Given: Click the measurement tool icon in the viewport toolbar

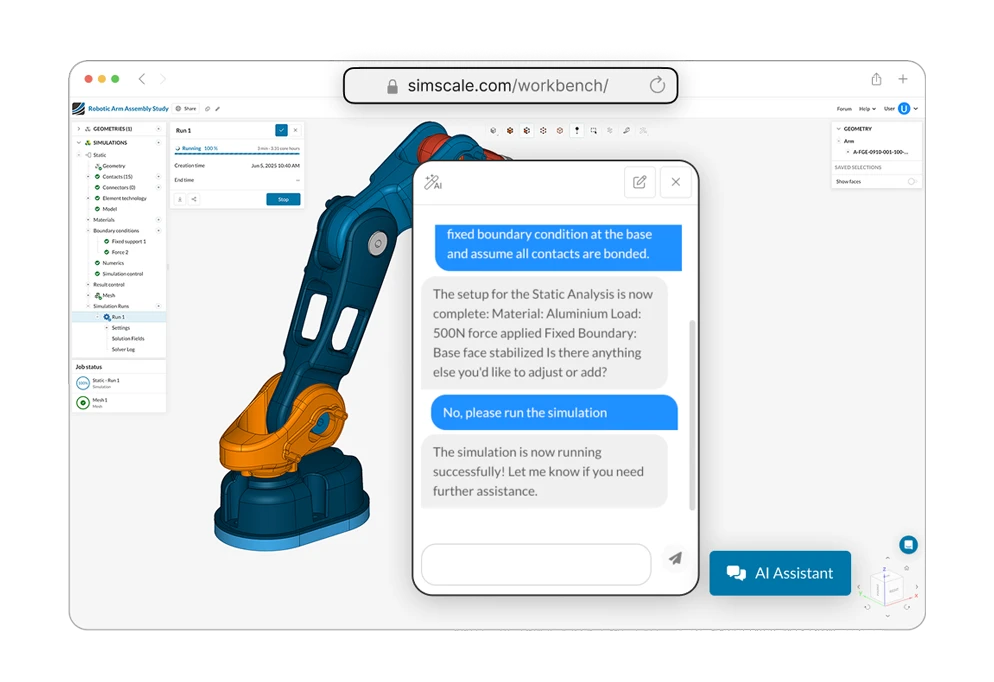Looking at the screenshot, I should (x=627, y=131).
